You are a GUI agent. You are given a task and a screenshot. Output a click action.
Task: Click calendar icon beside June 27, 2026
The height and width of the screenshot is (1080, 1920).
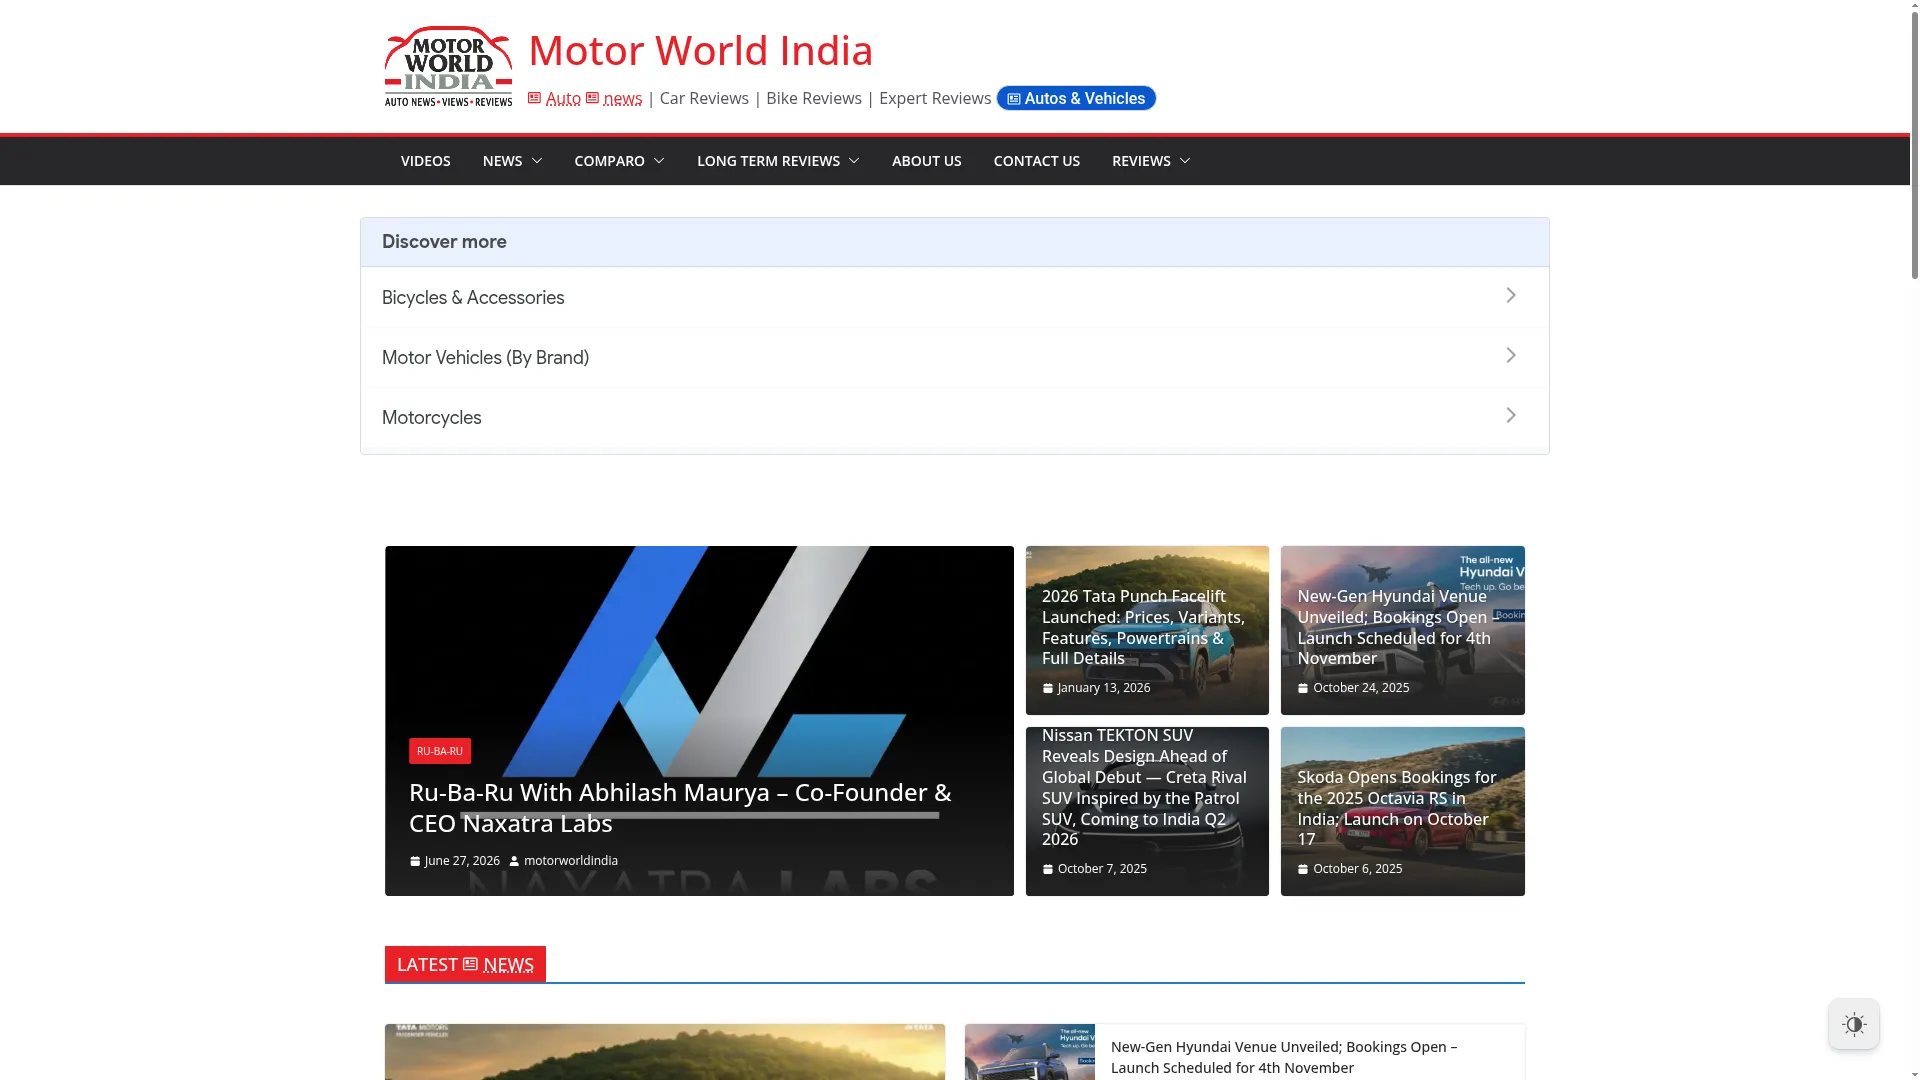point(415,861)
